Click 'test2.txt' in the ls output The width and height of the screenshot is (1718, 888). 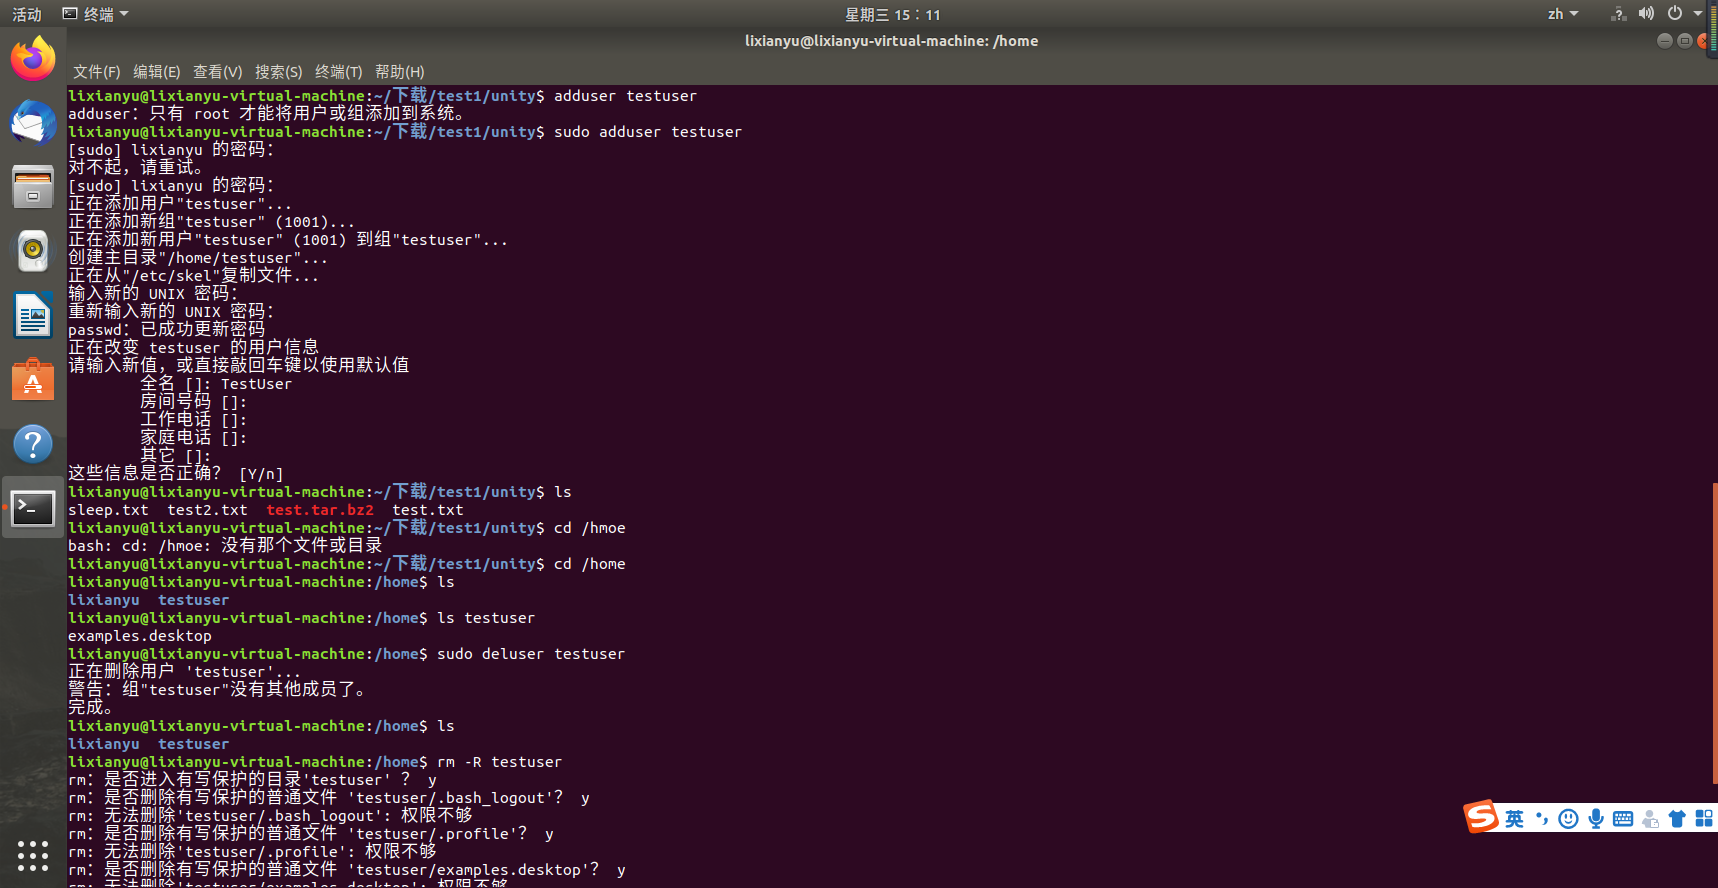(x=207, y=510)
